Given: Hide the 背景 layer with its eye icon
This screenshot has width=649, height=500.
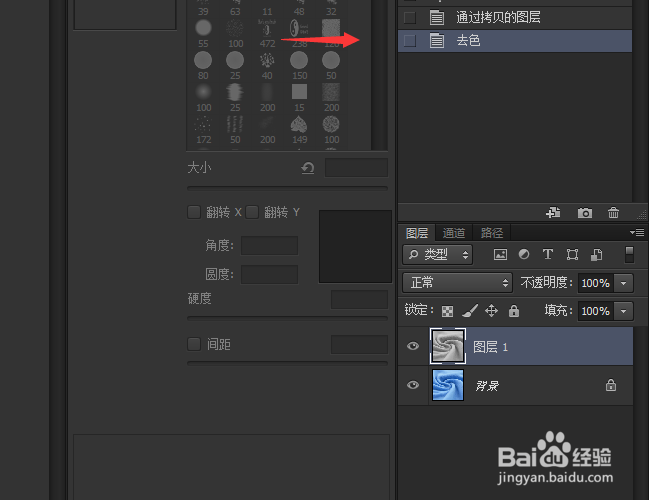Looking at the screenshot, I should pos(413,385).
